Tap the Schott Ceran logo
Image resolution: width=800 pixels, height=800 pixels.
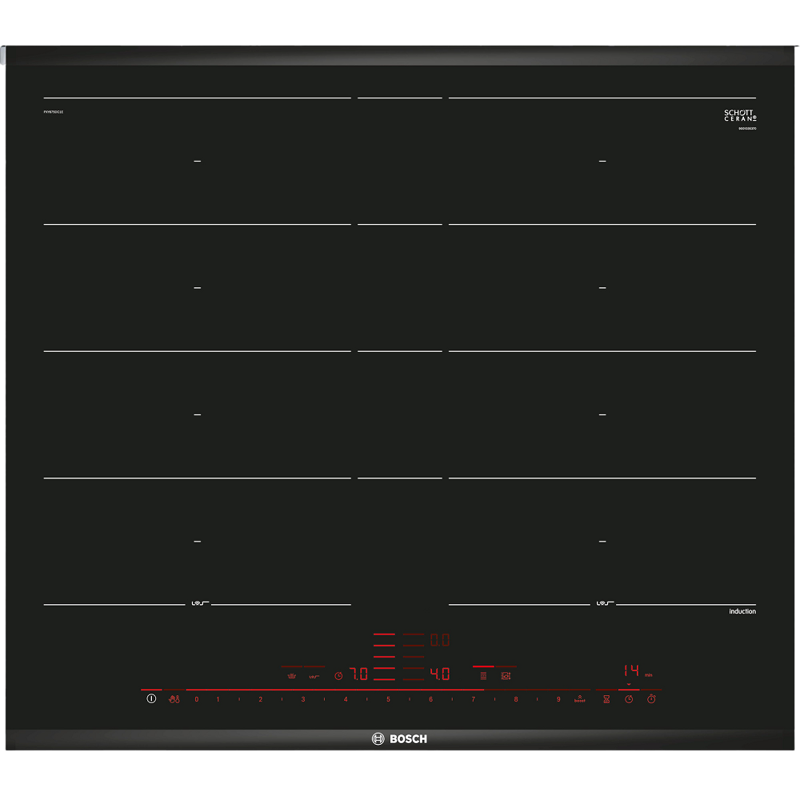pyautogui.click(x=740, y=117)
